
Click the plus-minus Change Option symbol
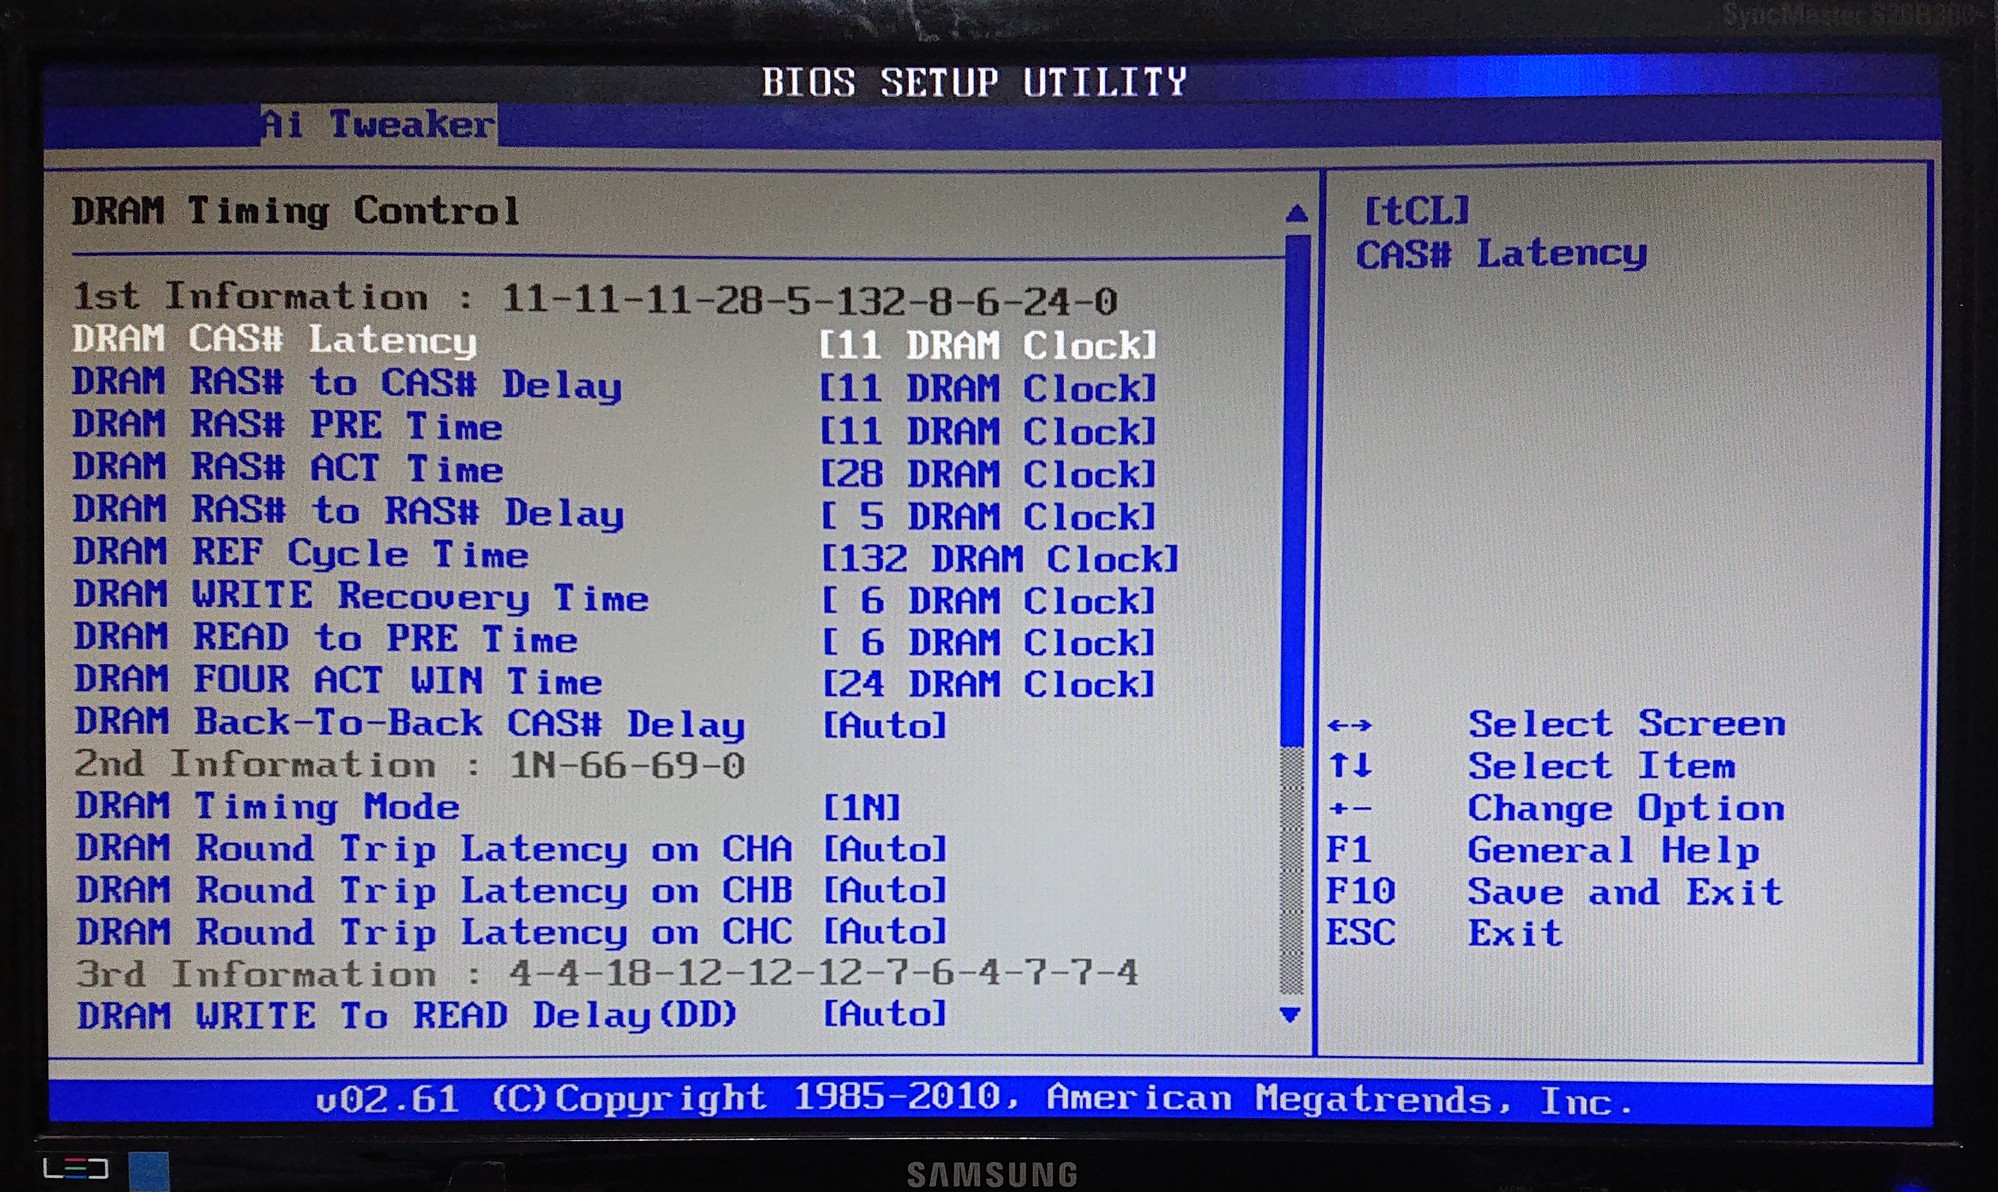pyautogui.click(x=1350, y=809)
